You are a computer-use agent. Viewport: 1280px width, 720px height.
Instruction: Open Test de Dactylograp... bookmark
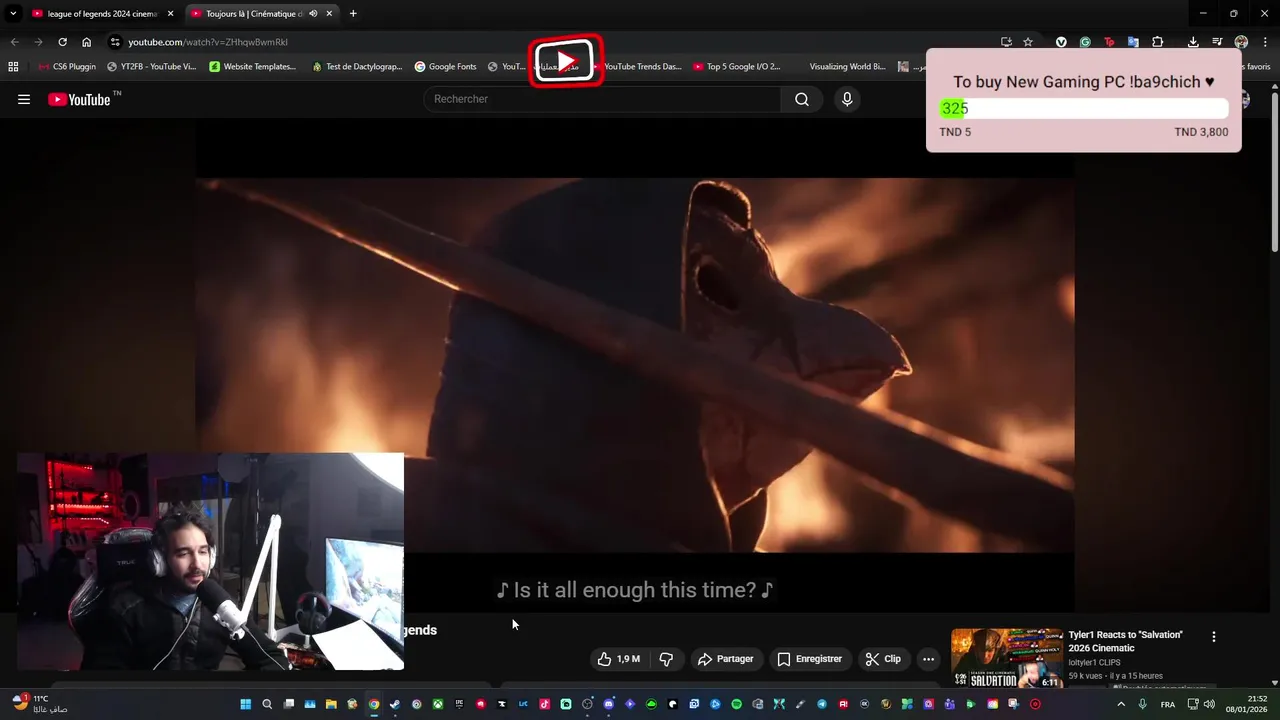[357, 67]
